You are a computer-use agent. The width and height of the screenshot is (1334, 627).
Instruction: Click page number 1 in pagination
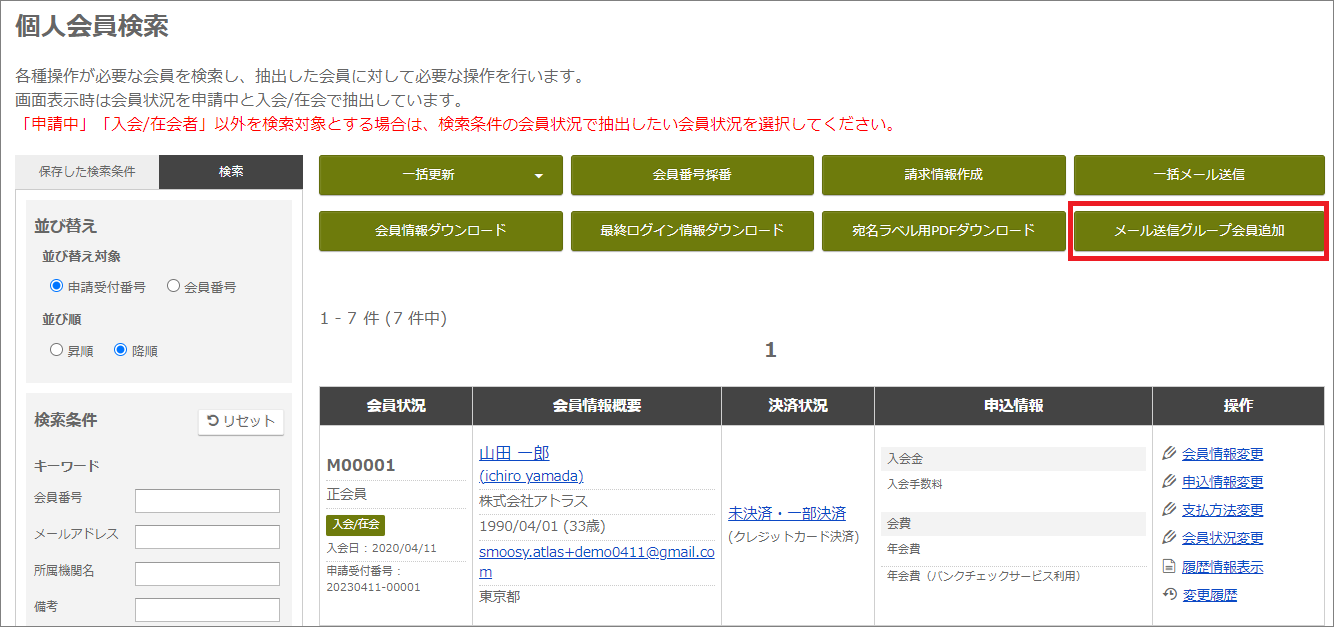pos(770,350)
